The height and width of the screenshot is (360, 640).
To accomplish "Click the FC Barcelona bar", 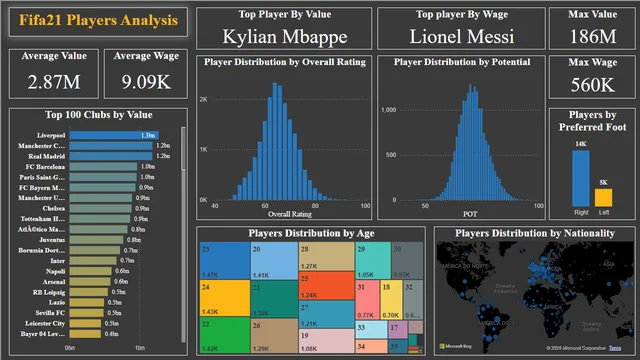I will (103, 167).
